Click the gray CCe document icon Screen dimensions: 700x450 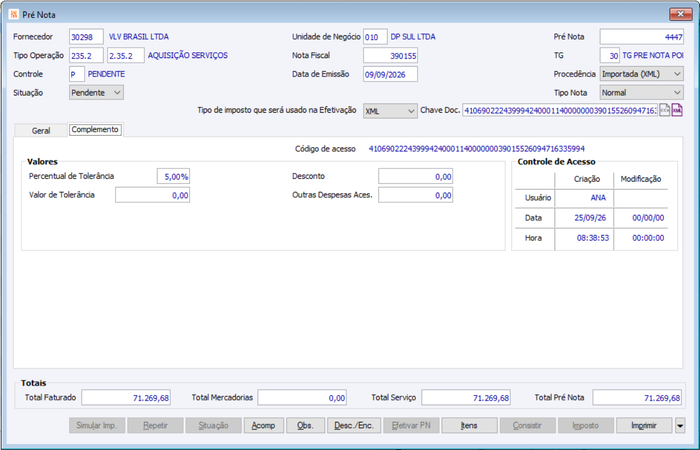pos(665,110)
